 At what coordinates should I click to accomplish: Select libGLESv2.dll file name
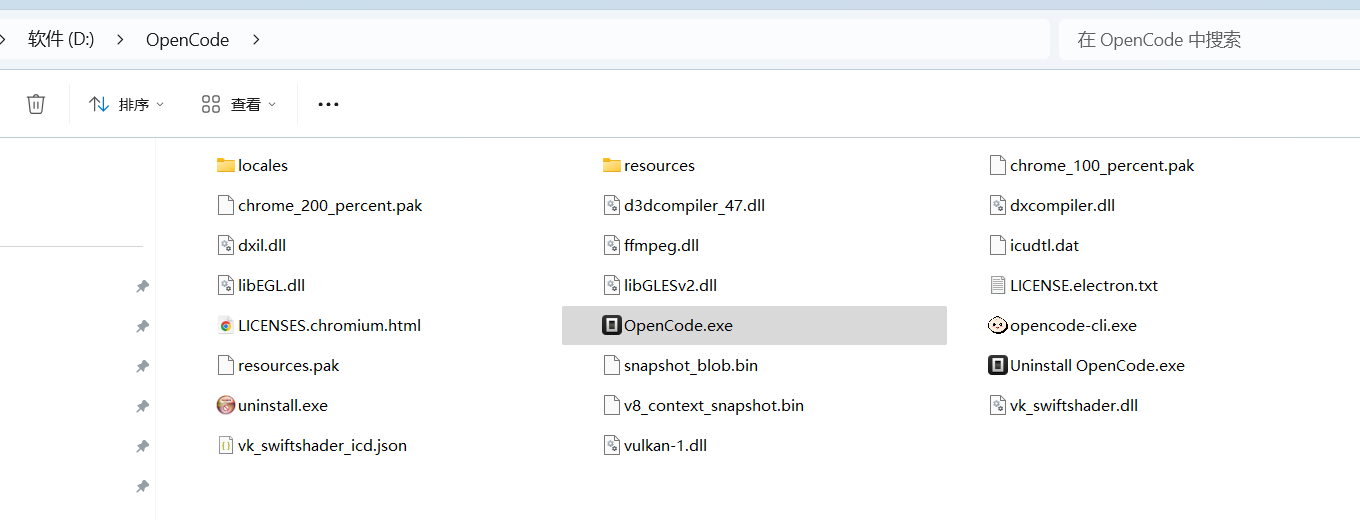[x=670, y=285]
